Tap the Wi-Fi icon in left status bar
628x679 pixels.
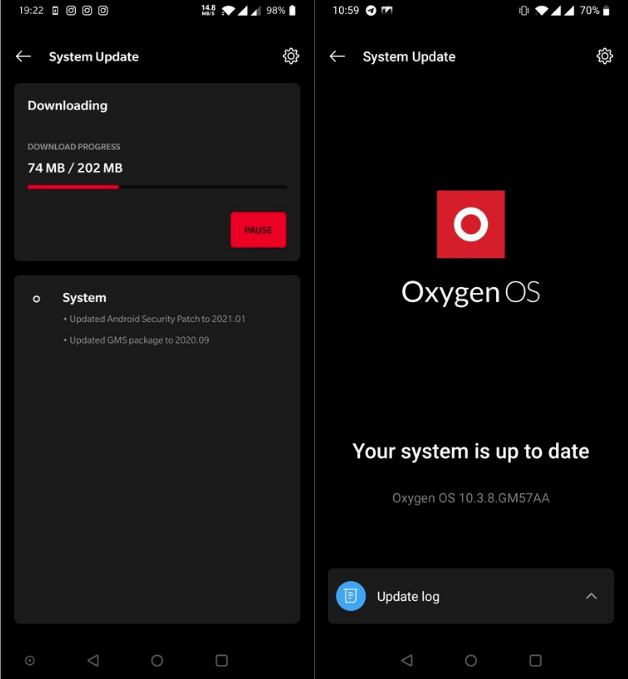(228, 11)
